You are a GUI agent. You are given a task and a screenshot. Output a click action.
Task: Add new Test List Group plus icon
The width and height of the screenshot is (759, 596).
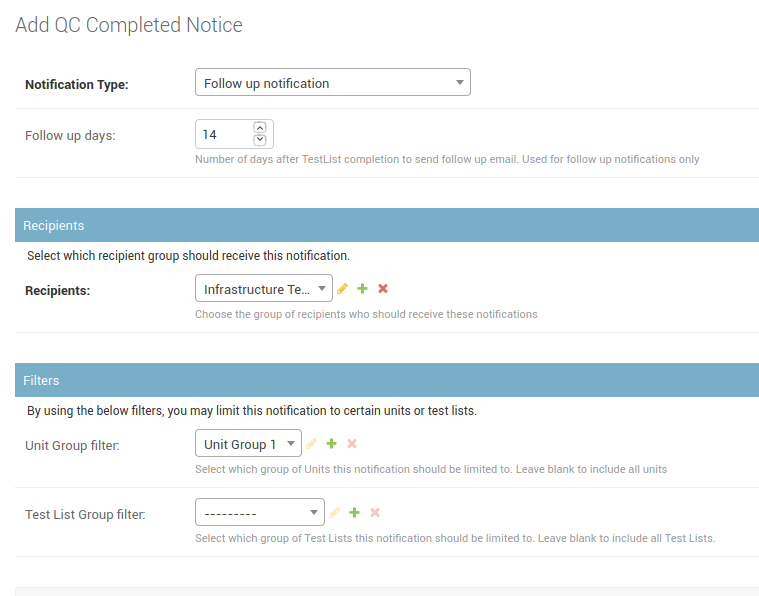[354, 512]
